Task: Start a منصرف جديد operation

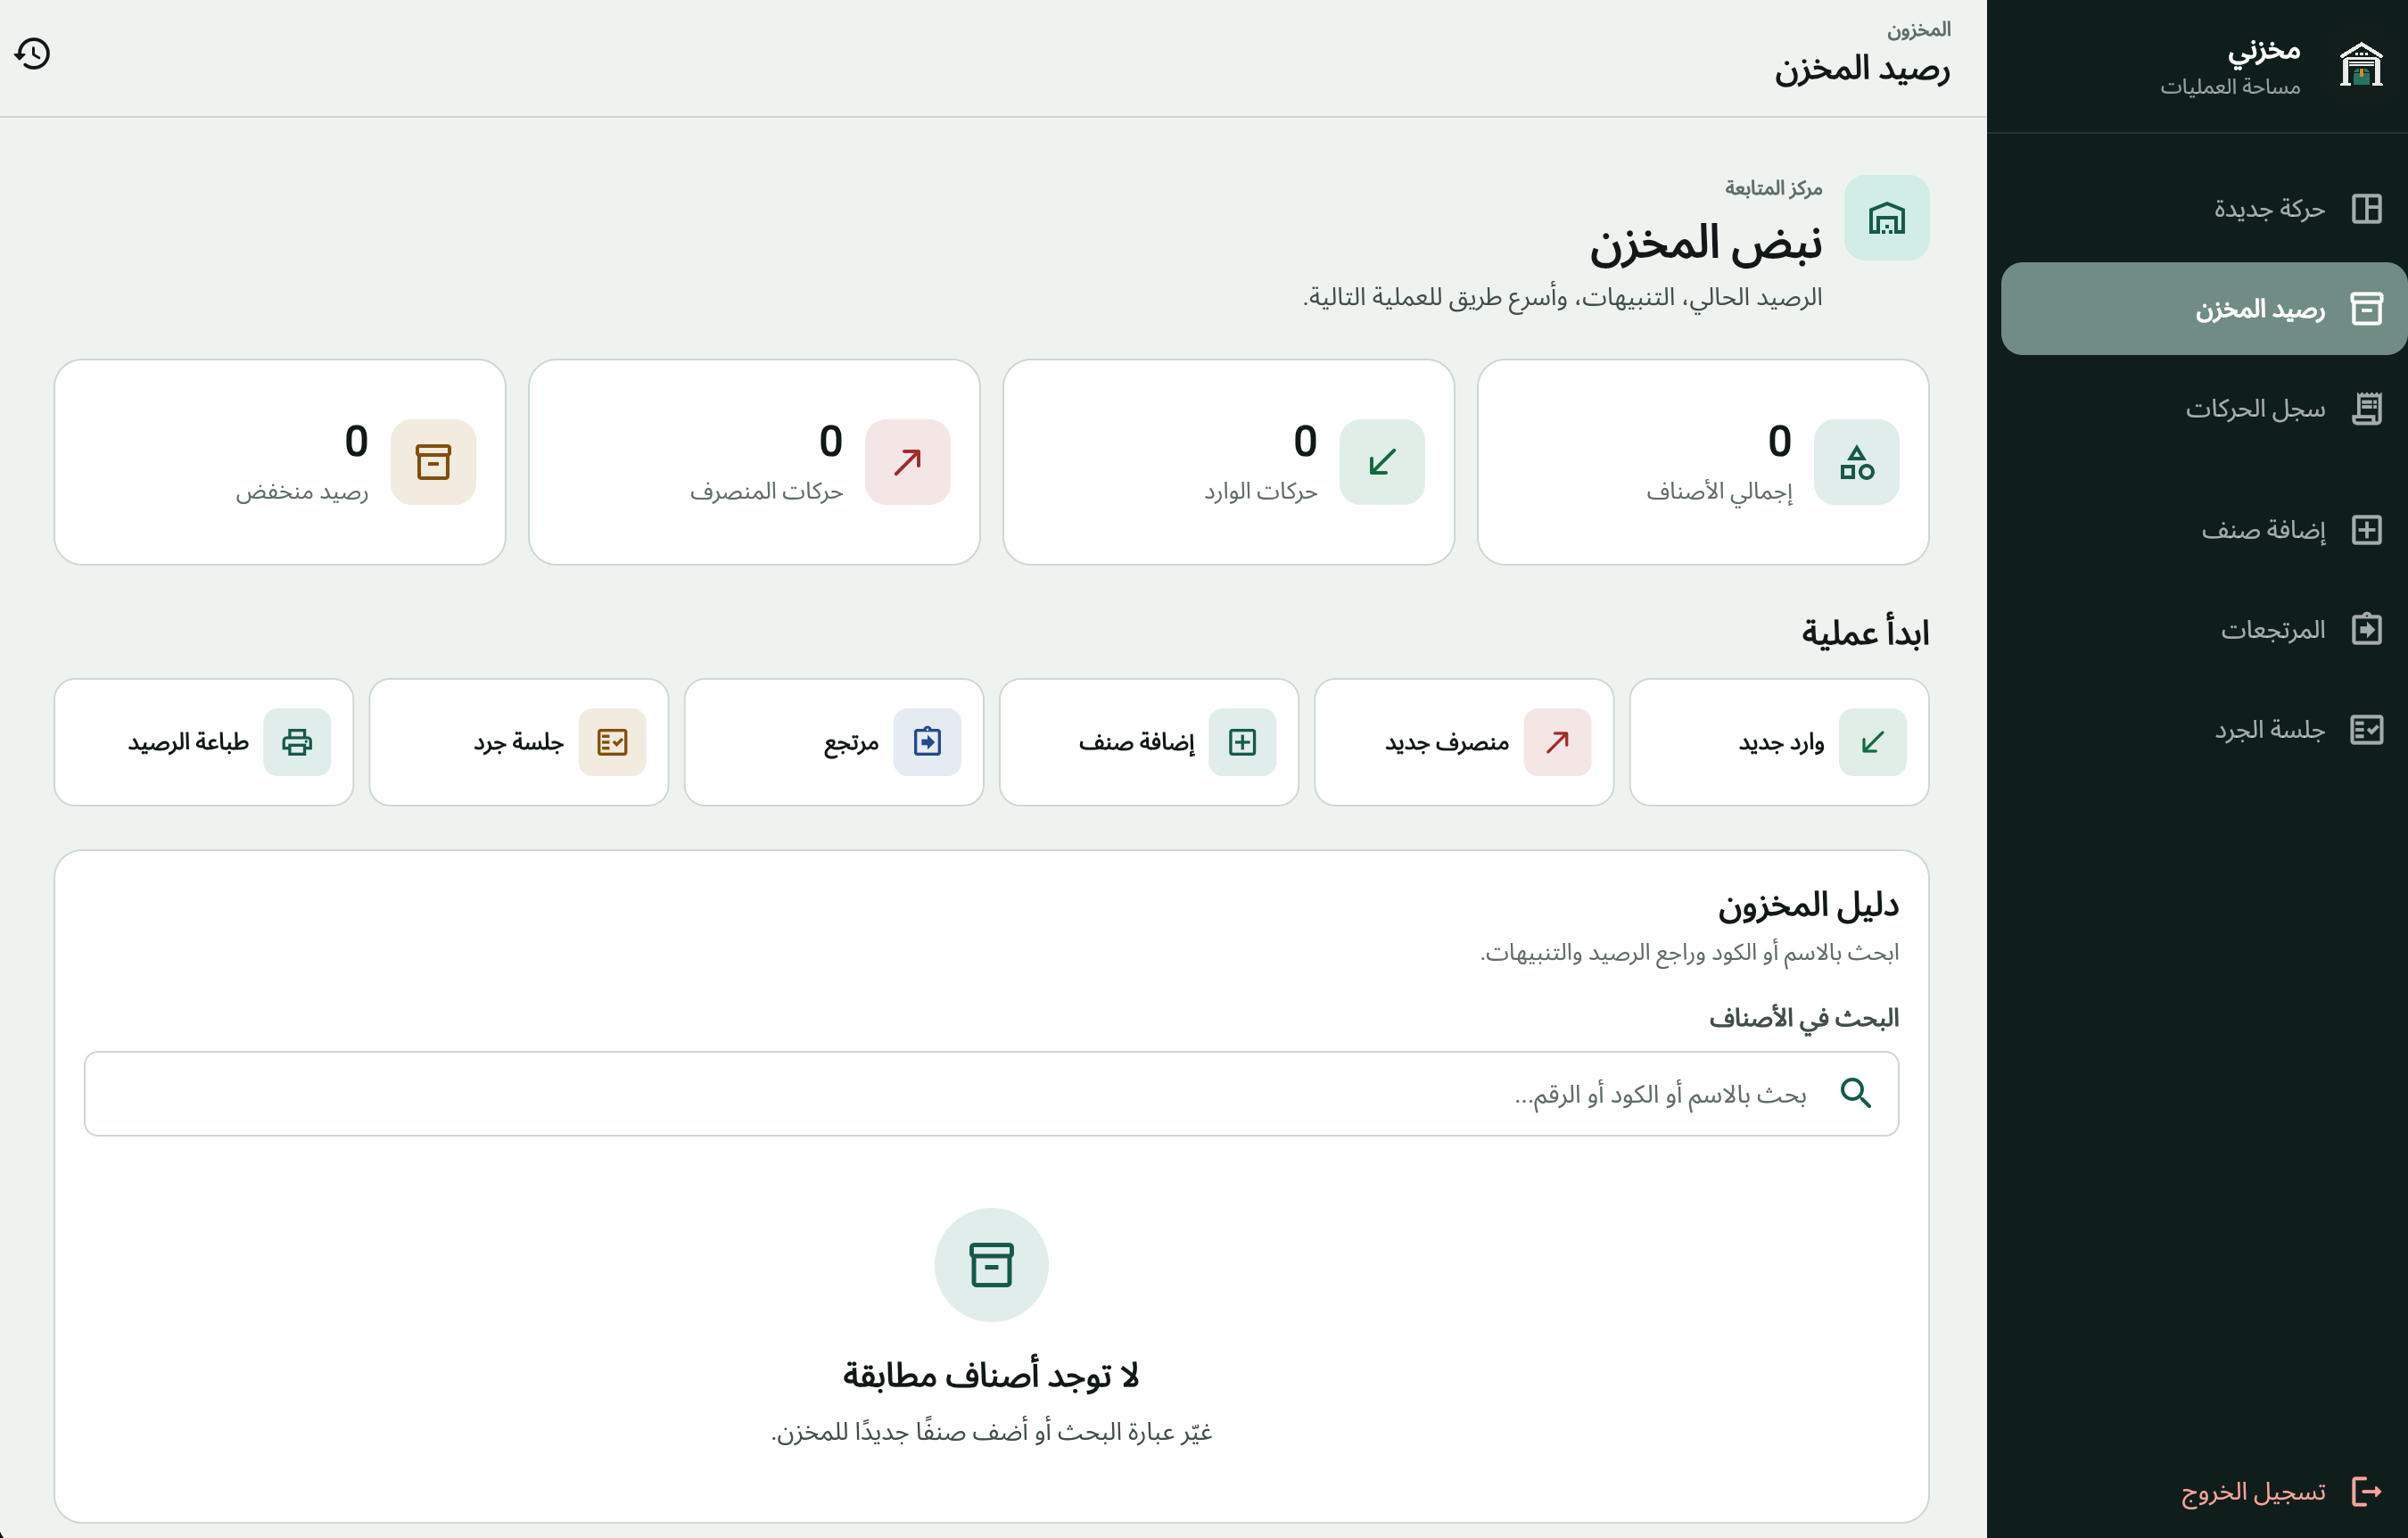Action: 1463,742
